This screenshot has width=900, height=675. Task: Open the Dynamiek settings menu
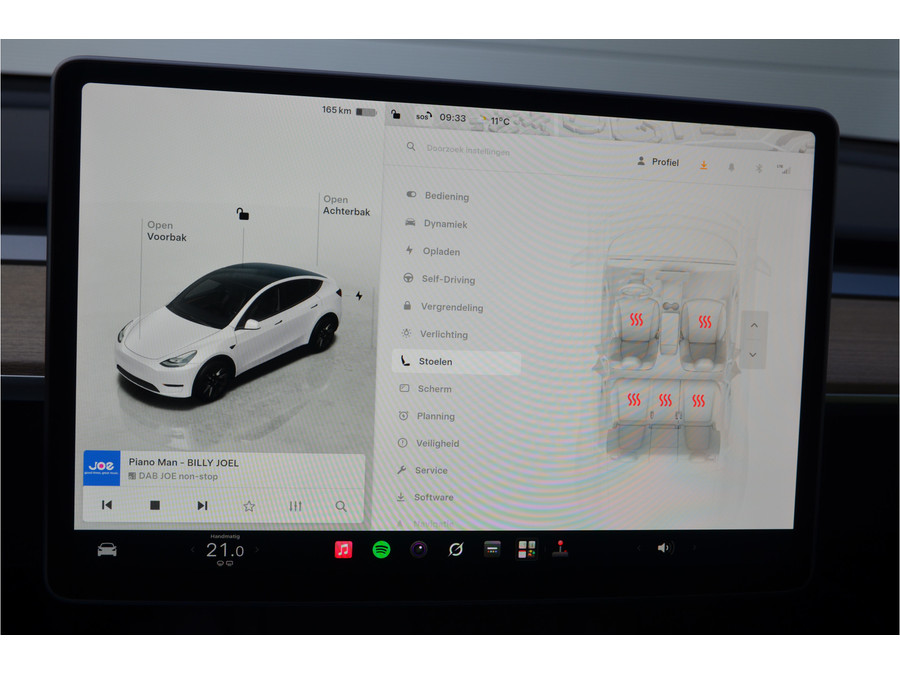coord(436,223)
